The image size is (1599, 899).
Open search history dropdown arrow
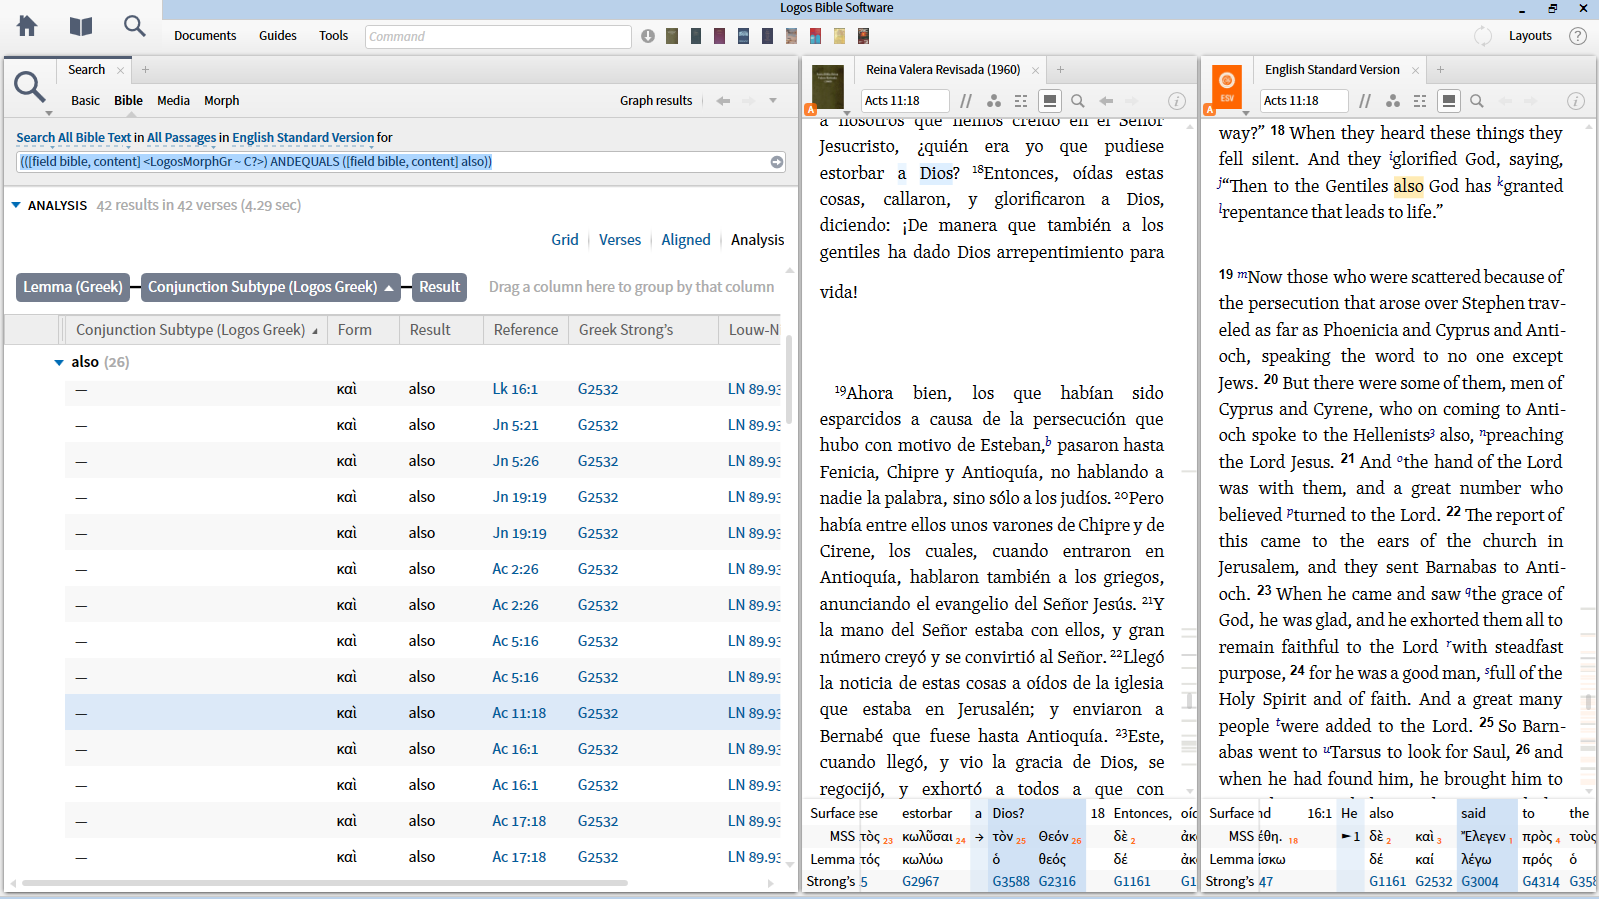(773, 101)
